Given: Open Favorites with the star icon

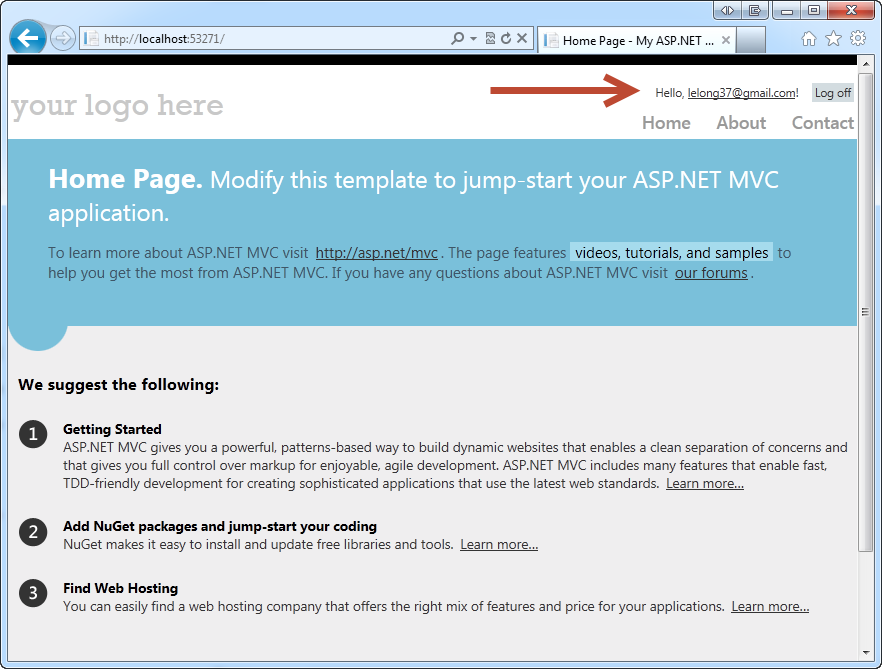Looking at the screenshot, I should pyautogui.click(x=833, y=38).
